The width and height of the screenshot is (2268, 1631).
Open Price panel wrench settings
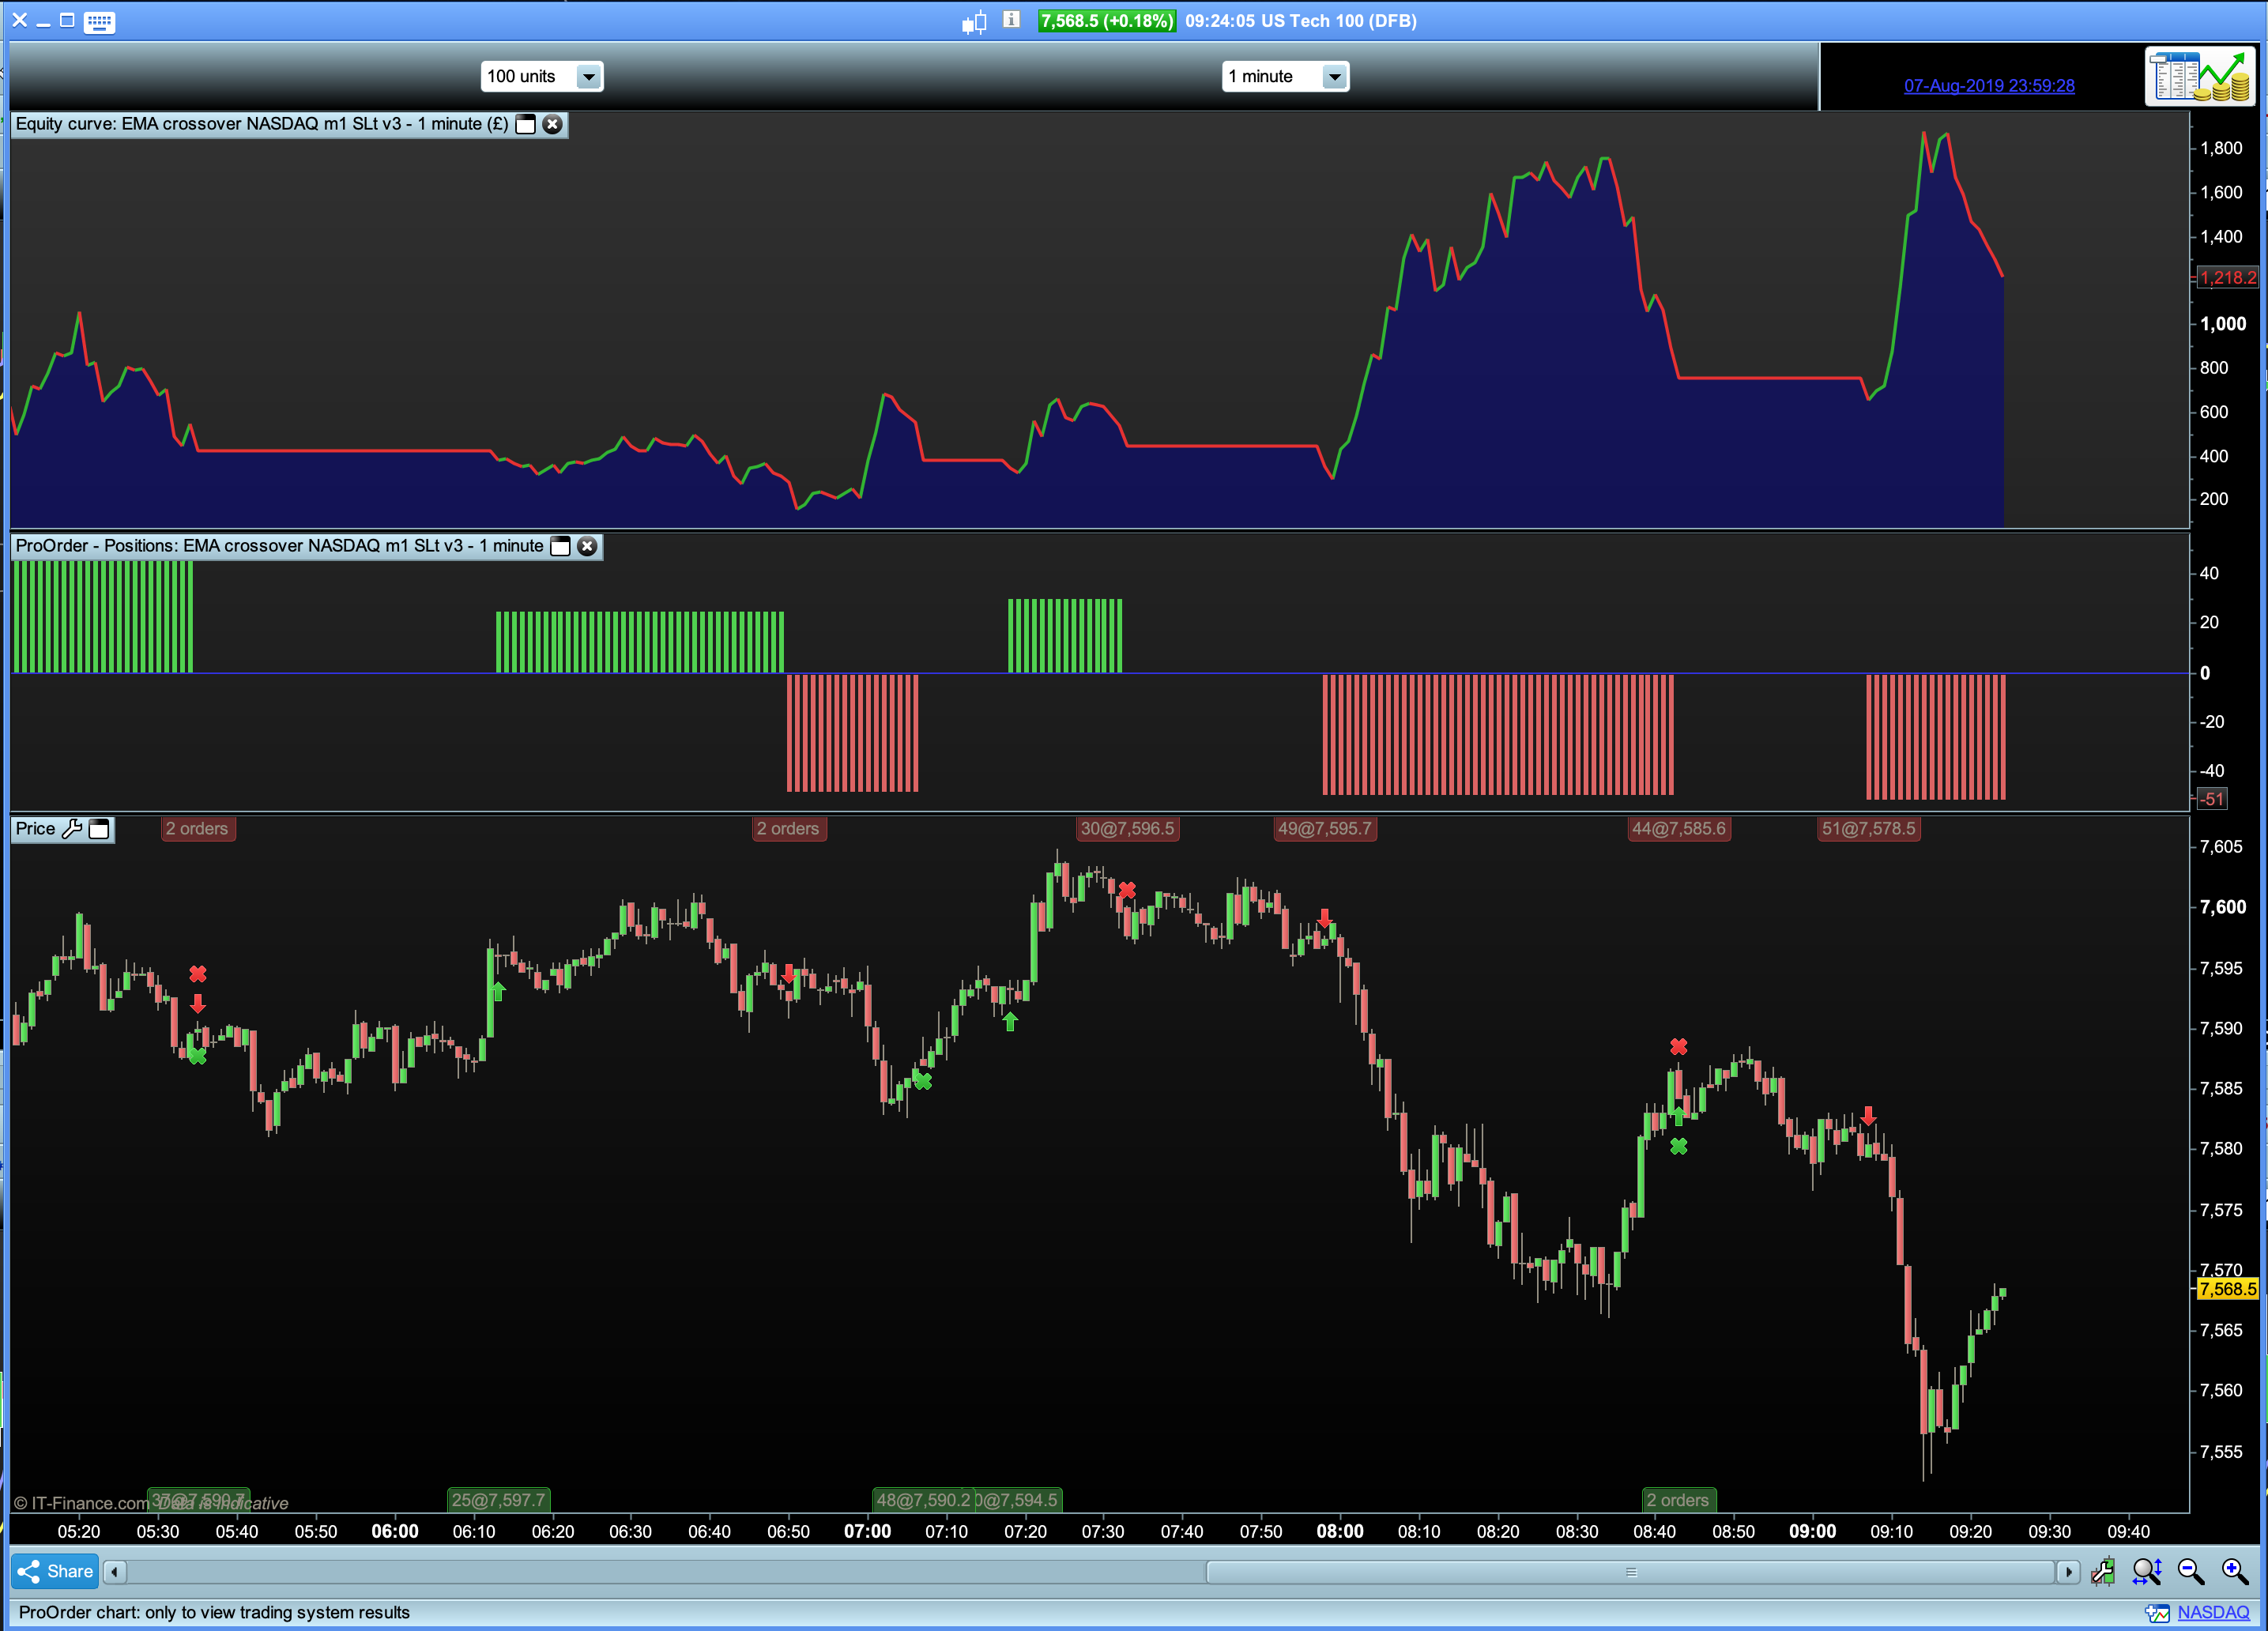point(72,829)
